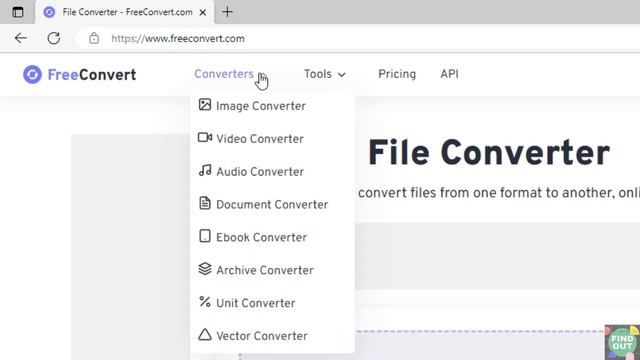Click the File Converter heading
This screenshot has height=360, width=640.
coord(489,153)
